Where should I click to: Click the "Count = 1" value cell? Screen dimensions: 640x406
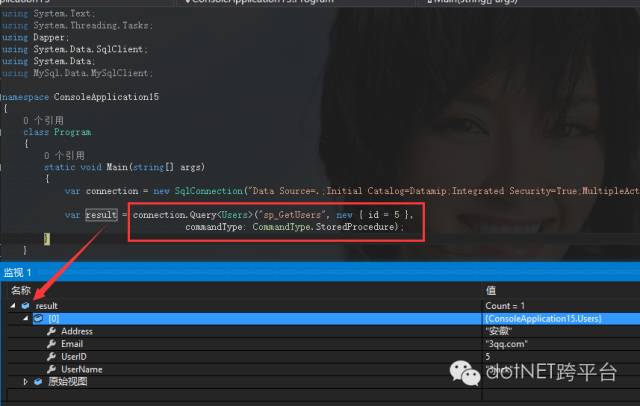(505, 306)
